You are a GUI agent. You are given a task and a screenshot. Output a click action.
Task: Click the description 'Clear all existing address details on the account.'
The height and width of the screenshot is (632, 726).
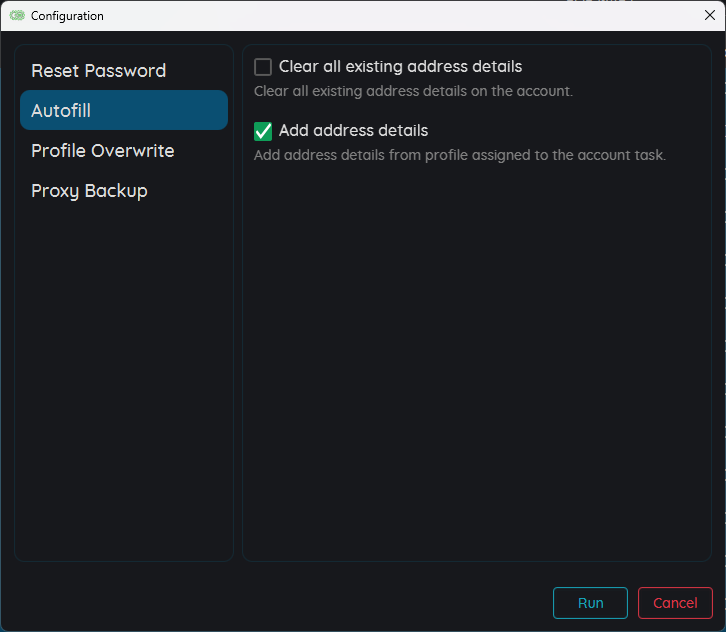click(413, 91)
